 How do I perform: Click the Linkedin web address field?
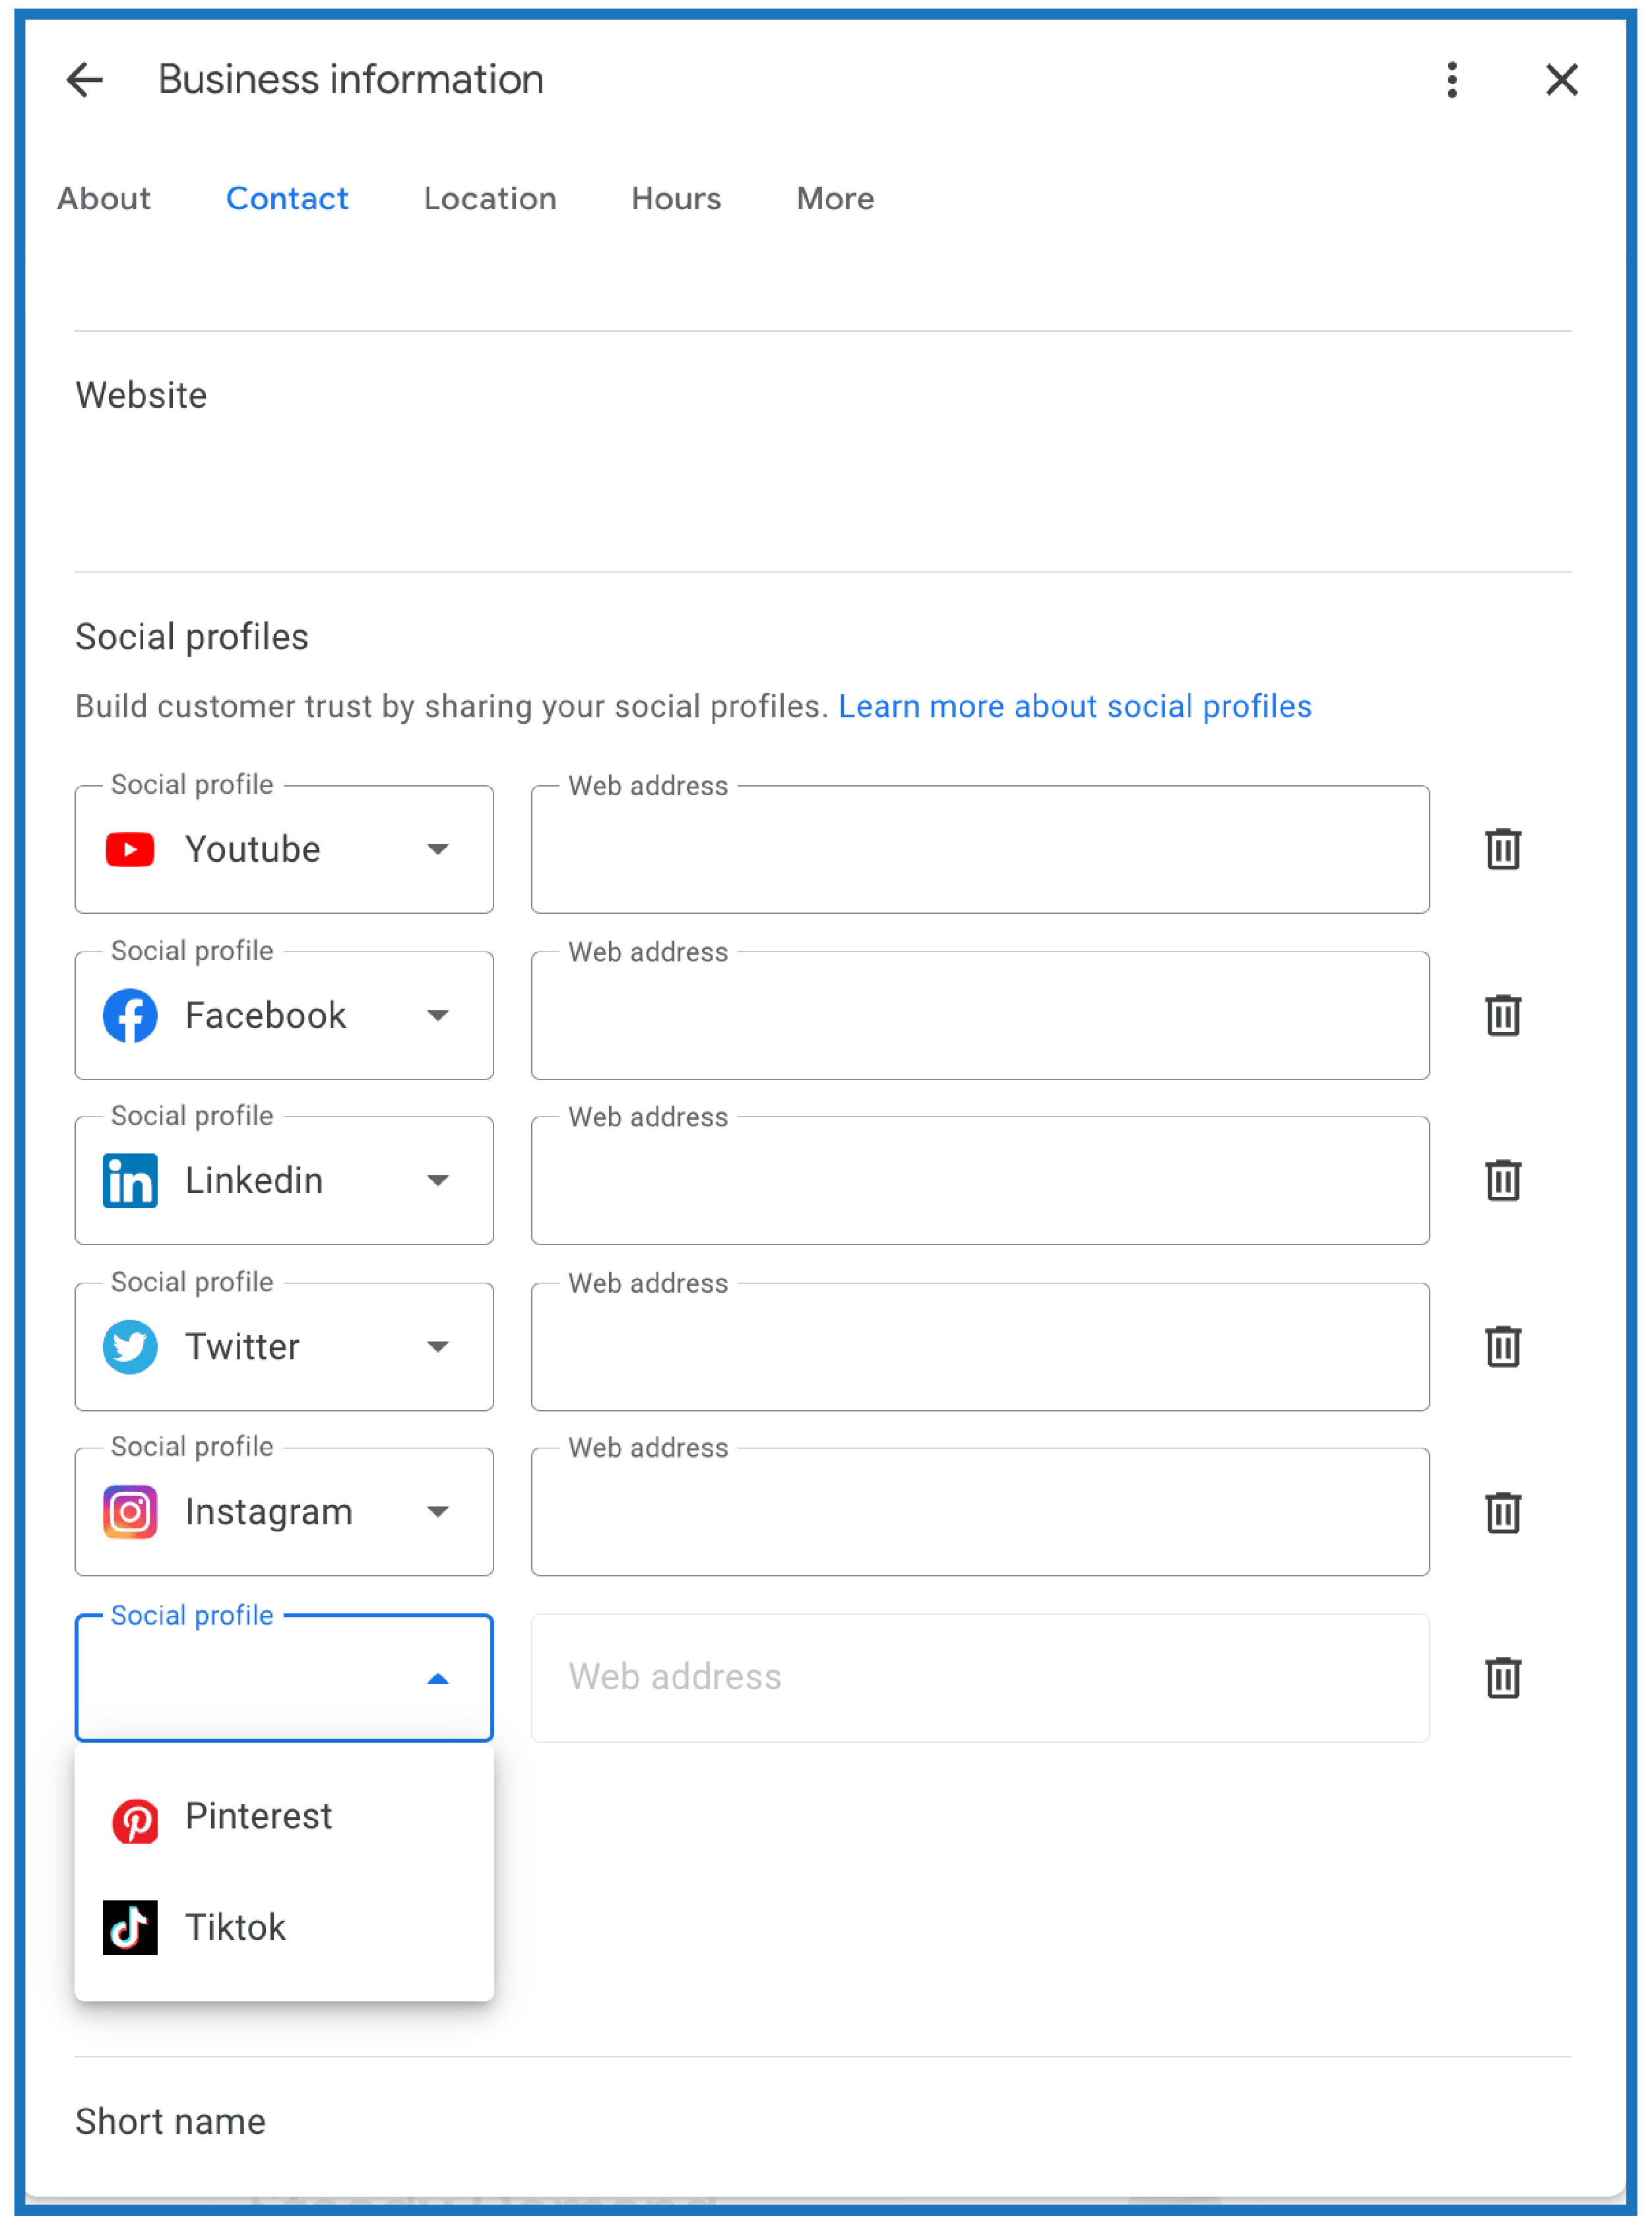pos(980,1180)
